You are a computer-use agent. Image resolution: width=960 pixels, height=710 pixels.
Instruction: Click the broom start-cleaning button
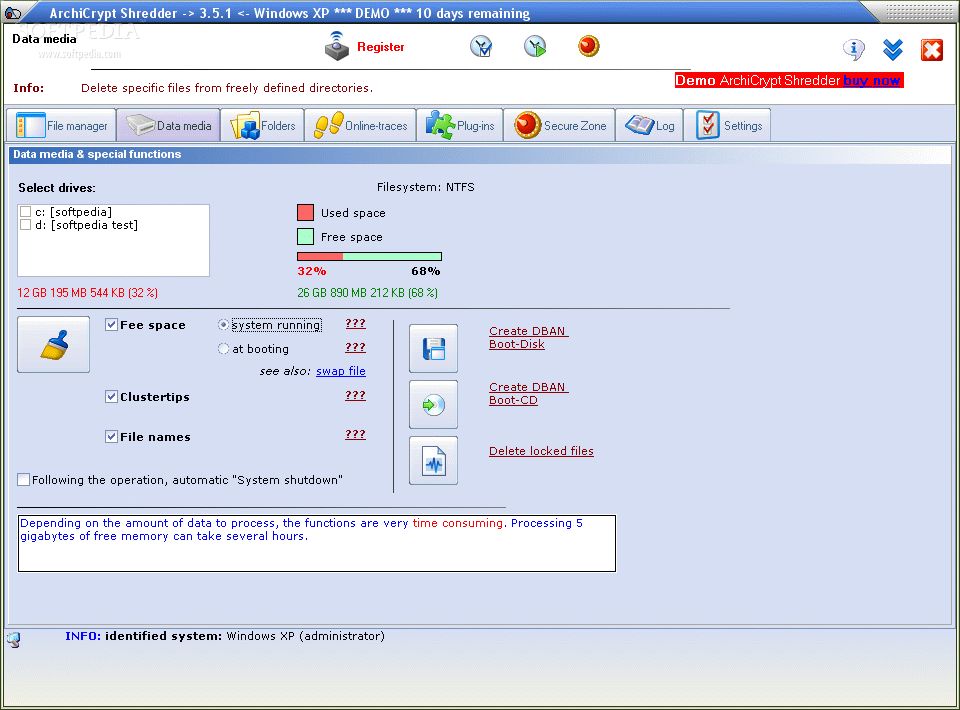click(53, 345)
